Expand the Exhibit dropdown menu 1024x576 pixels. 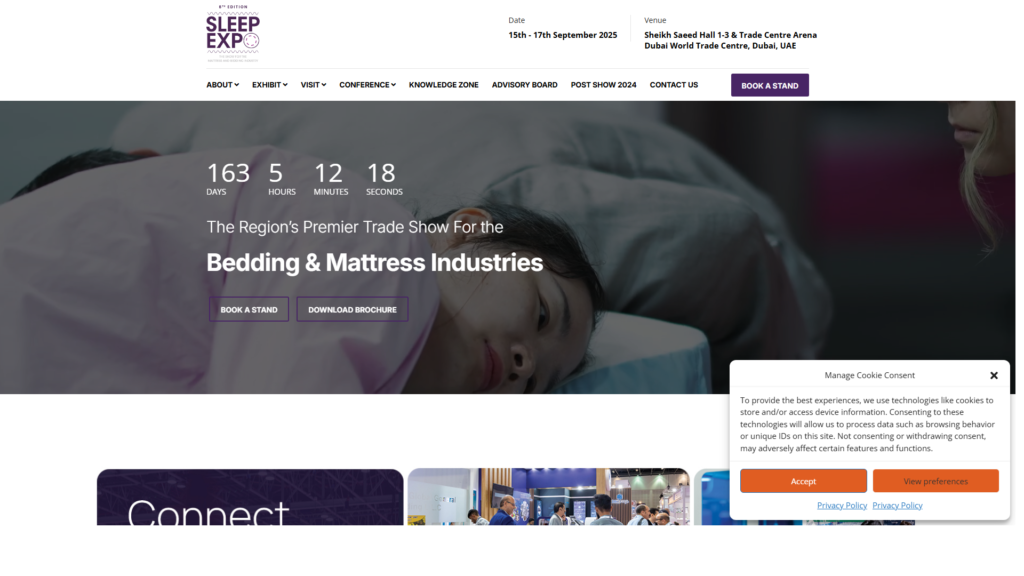(270, 85)
